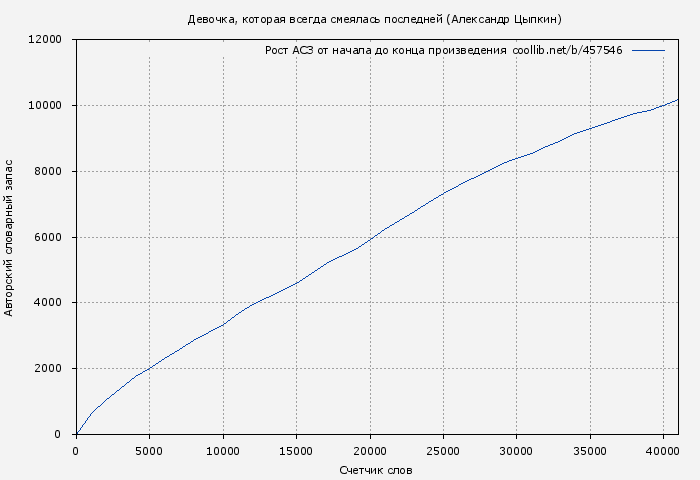Click the y-axis label 'Авторский словарный запас'
The height and width of the screenshot is (480, 700).
tap(10, 237)
